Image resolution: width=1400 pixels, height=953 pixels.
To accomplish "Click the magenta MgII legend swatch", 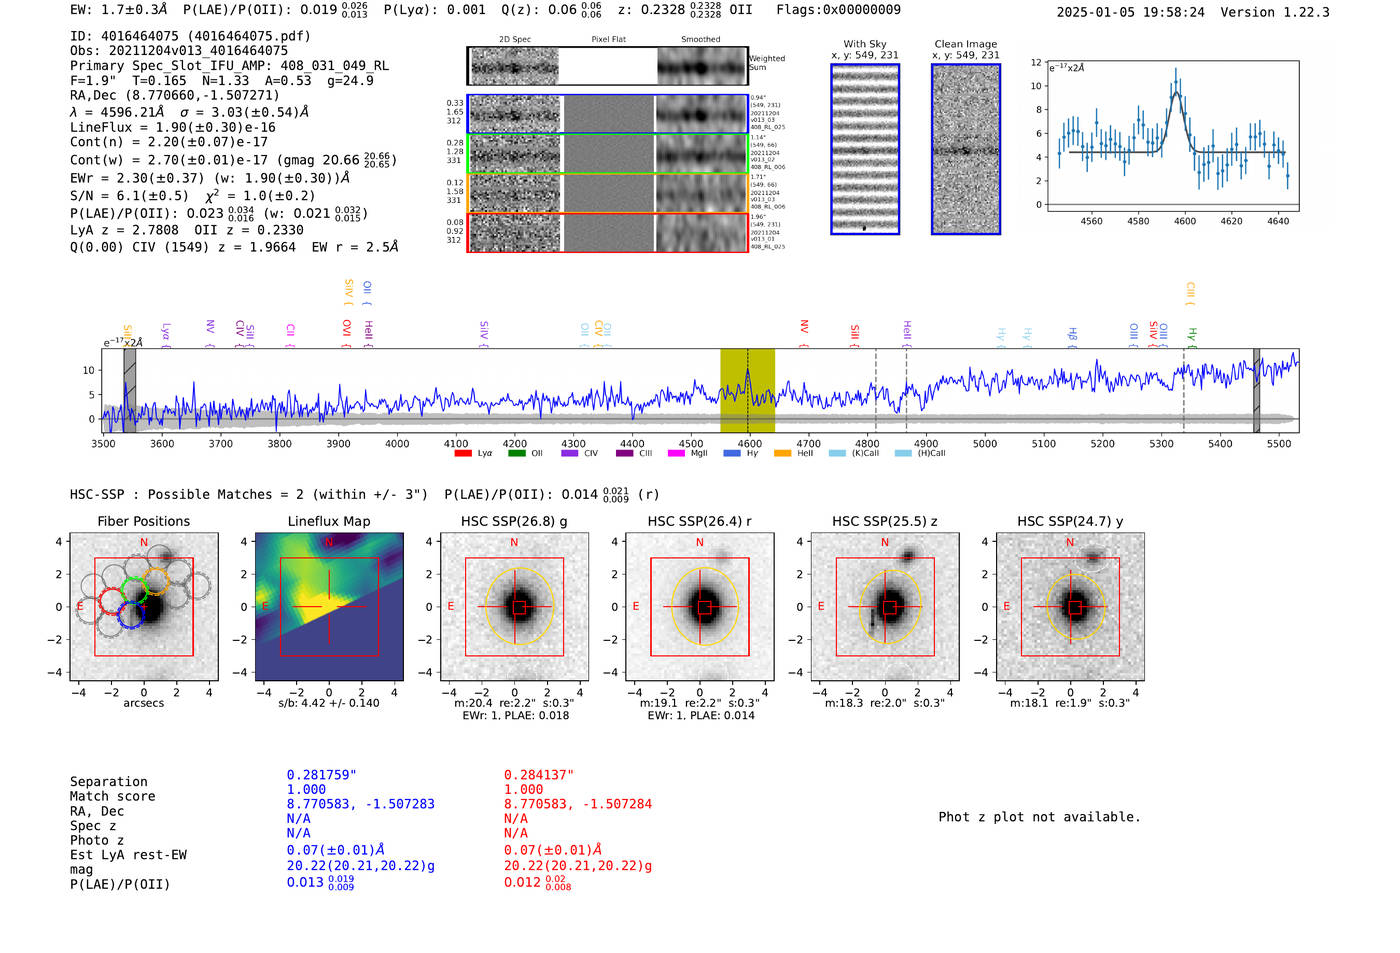I will [676, 453].
